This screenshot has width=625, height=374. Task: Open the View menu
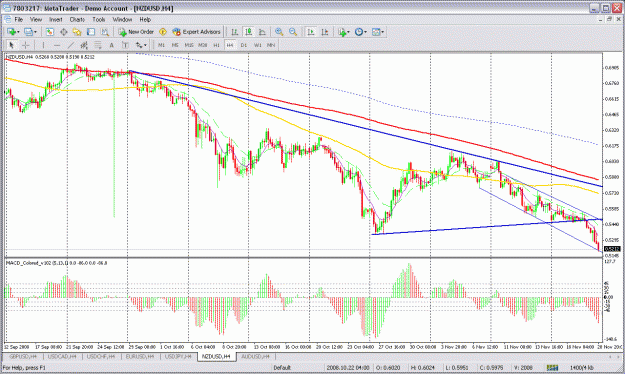[x=35, y=19]
